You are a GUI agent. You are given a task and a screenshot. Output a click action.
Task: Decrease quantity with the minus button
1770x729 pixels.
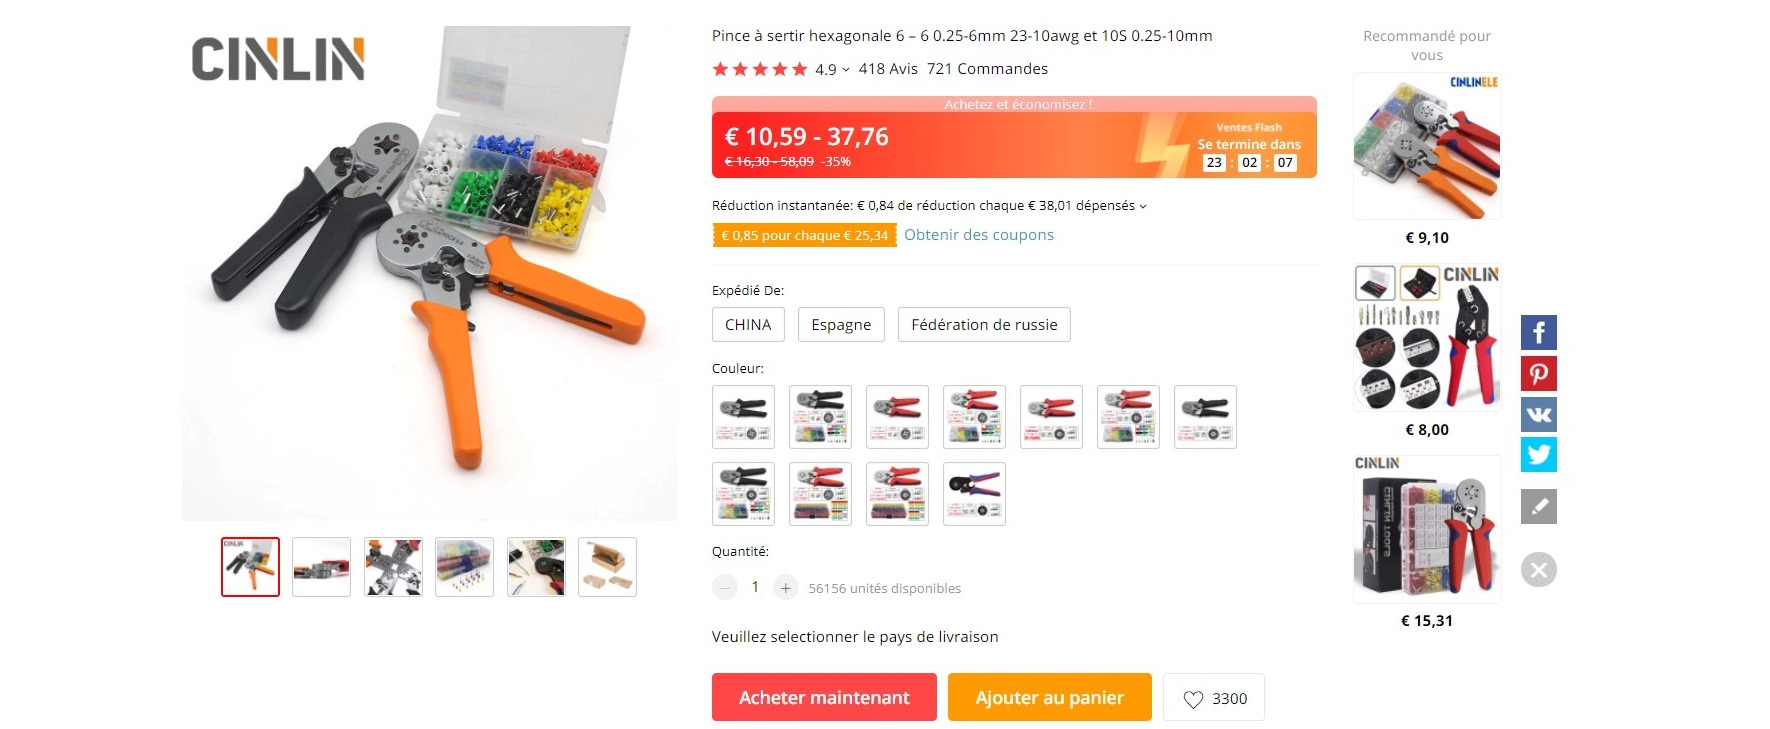pyautogui.click(x=725, y=588)
